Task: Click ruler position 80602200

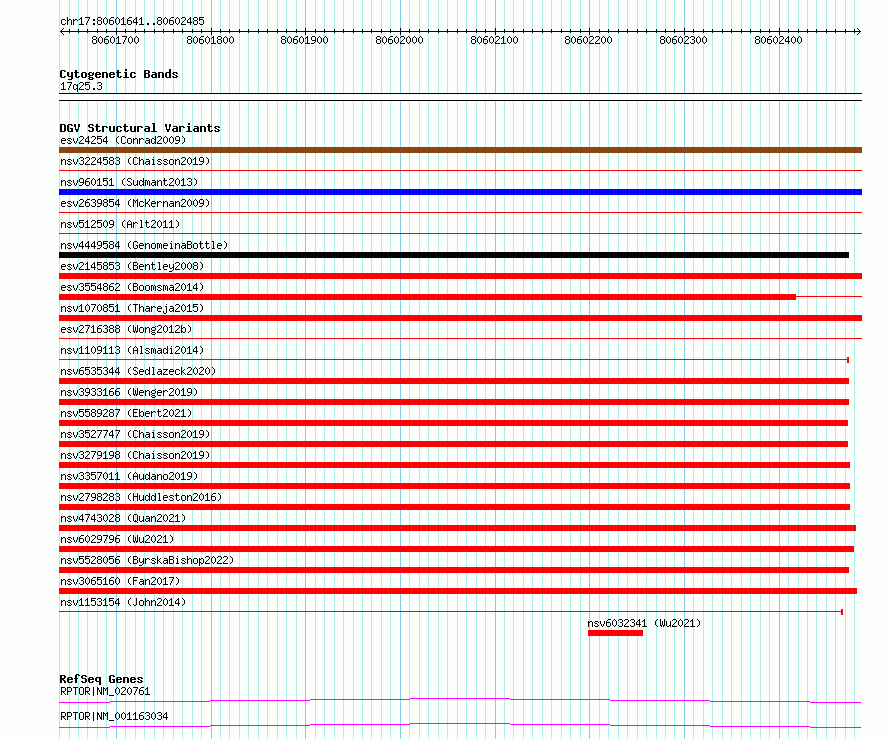Action: 589,40
